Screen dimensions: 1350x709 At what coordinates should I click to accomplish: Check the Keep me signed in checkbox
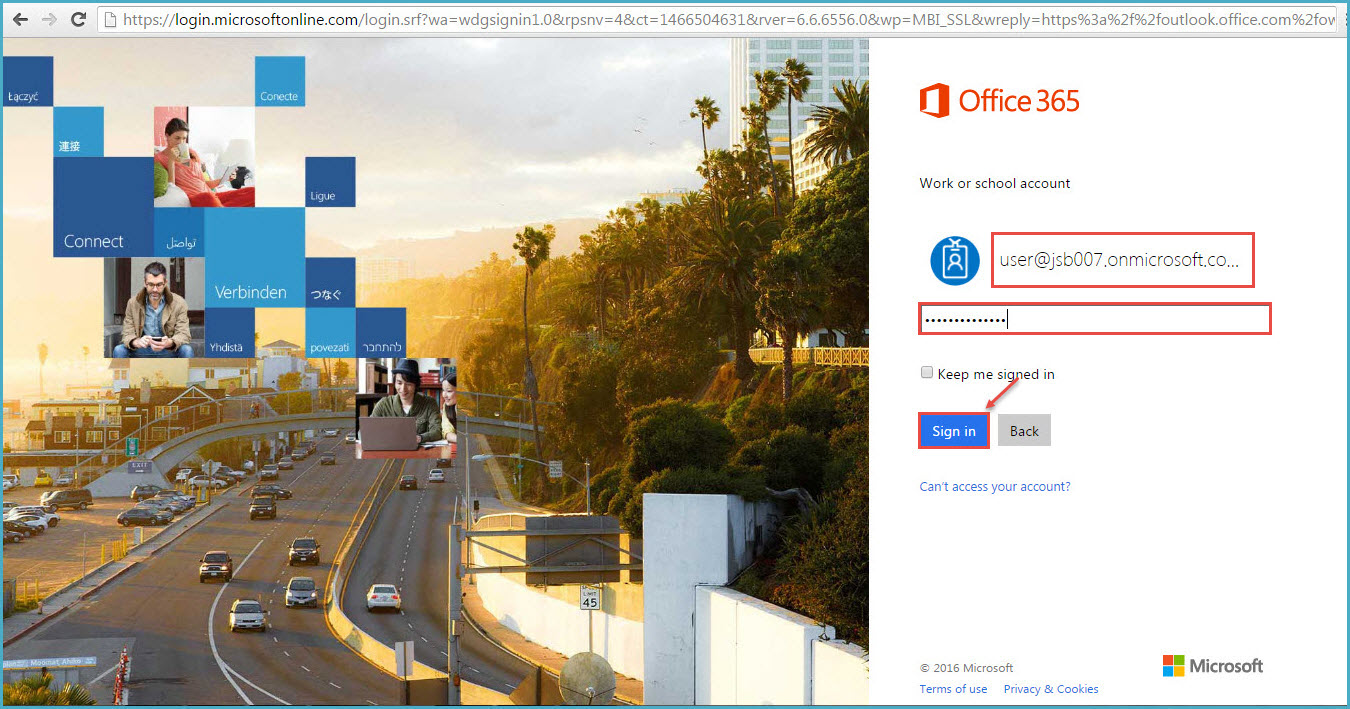point(926,373)
